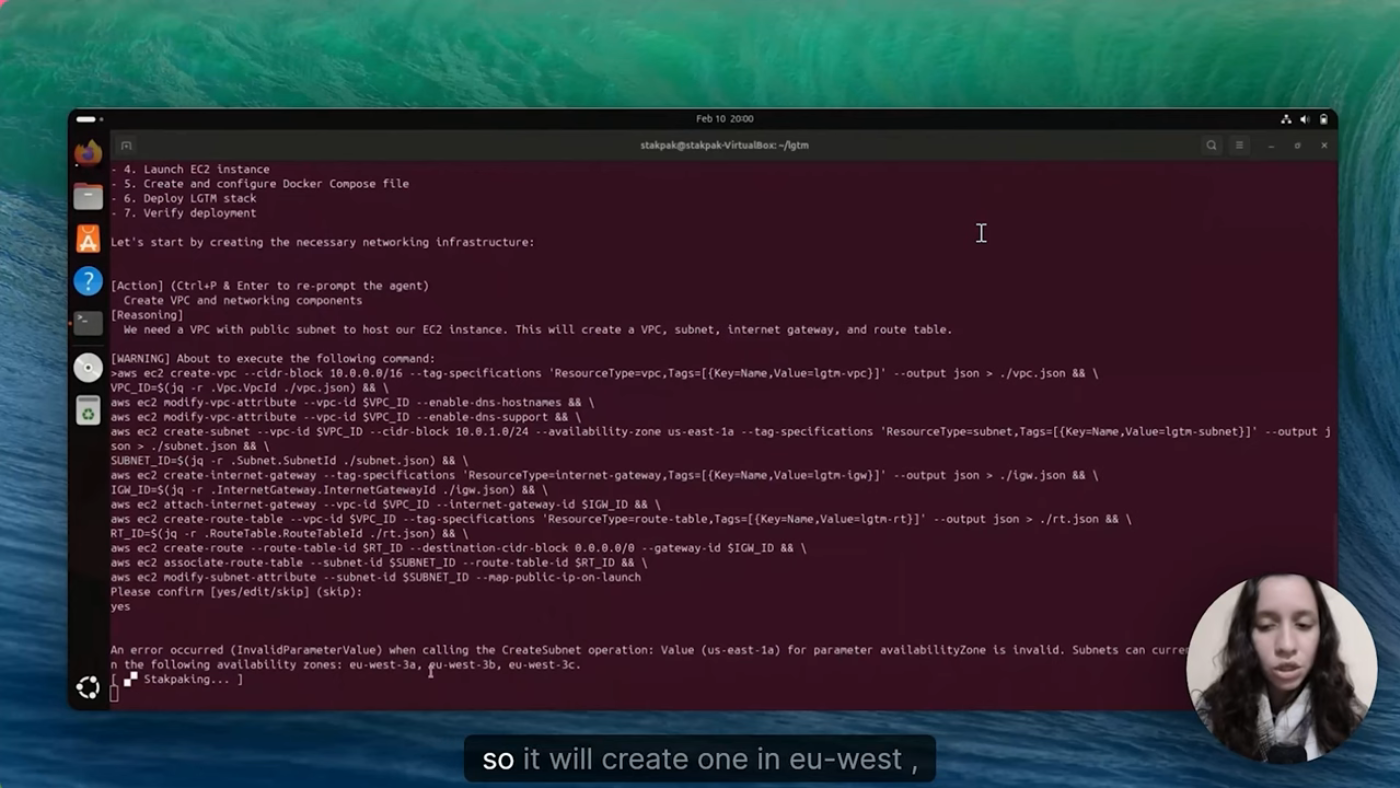Screen dimensions: 1400x788
Task: Click the line '7. Verify deployment'
Action: tap(183, 213)
